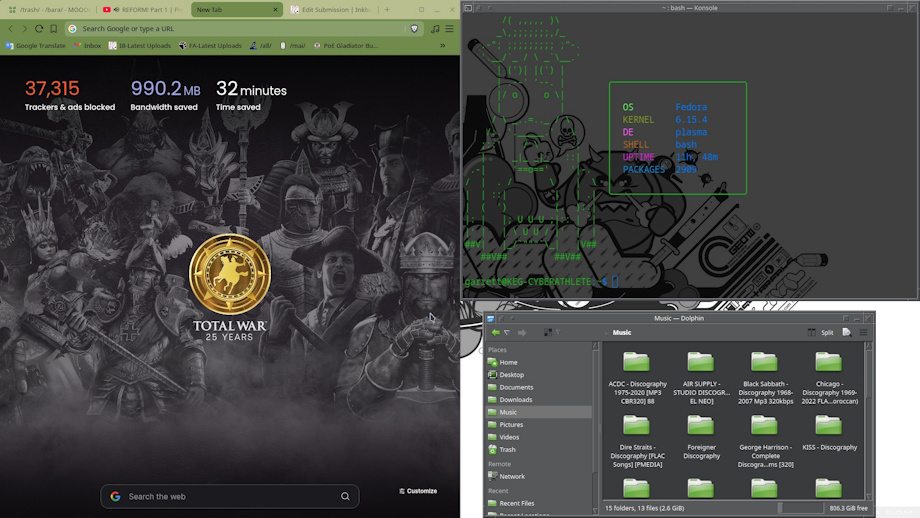Open Dolphin's hamburger menu

(x=864, y=332)
